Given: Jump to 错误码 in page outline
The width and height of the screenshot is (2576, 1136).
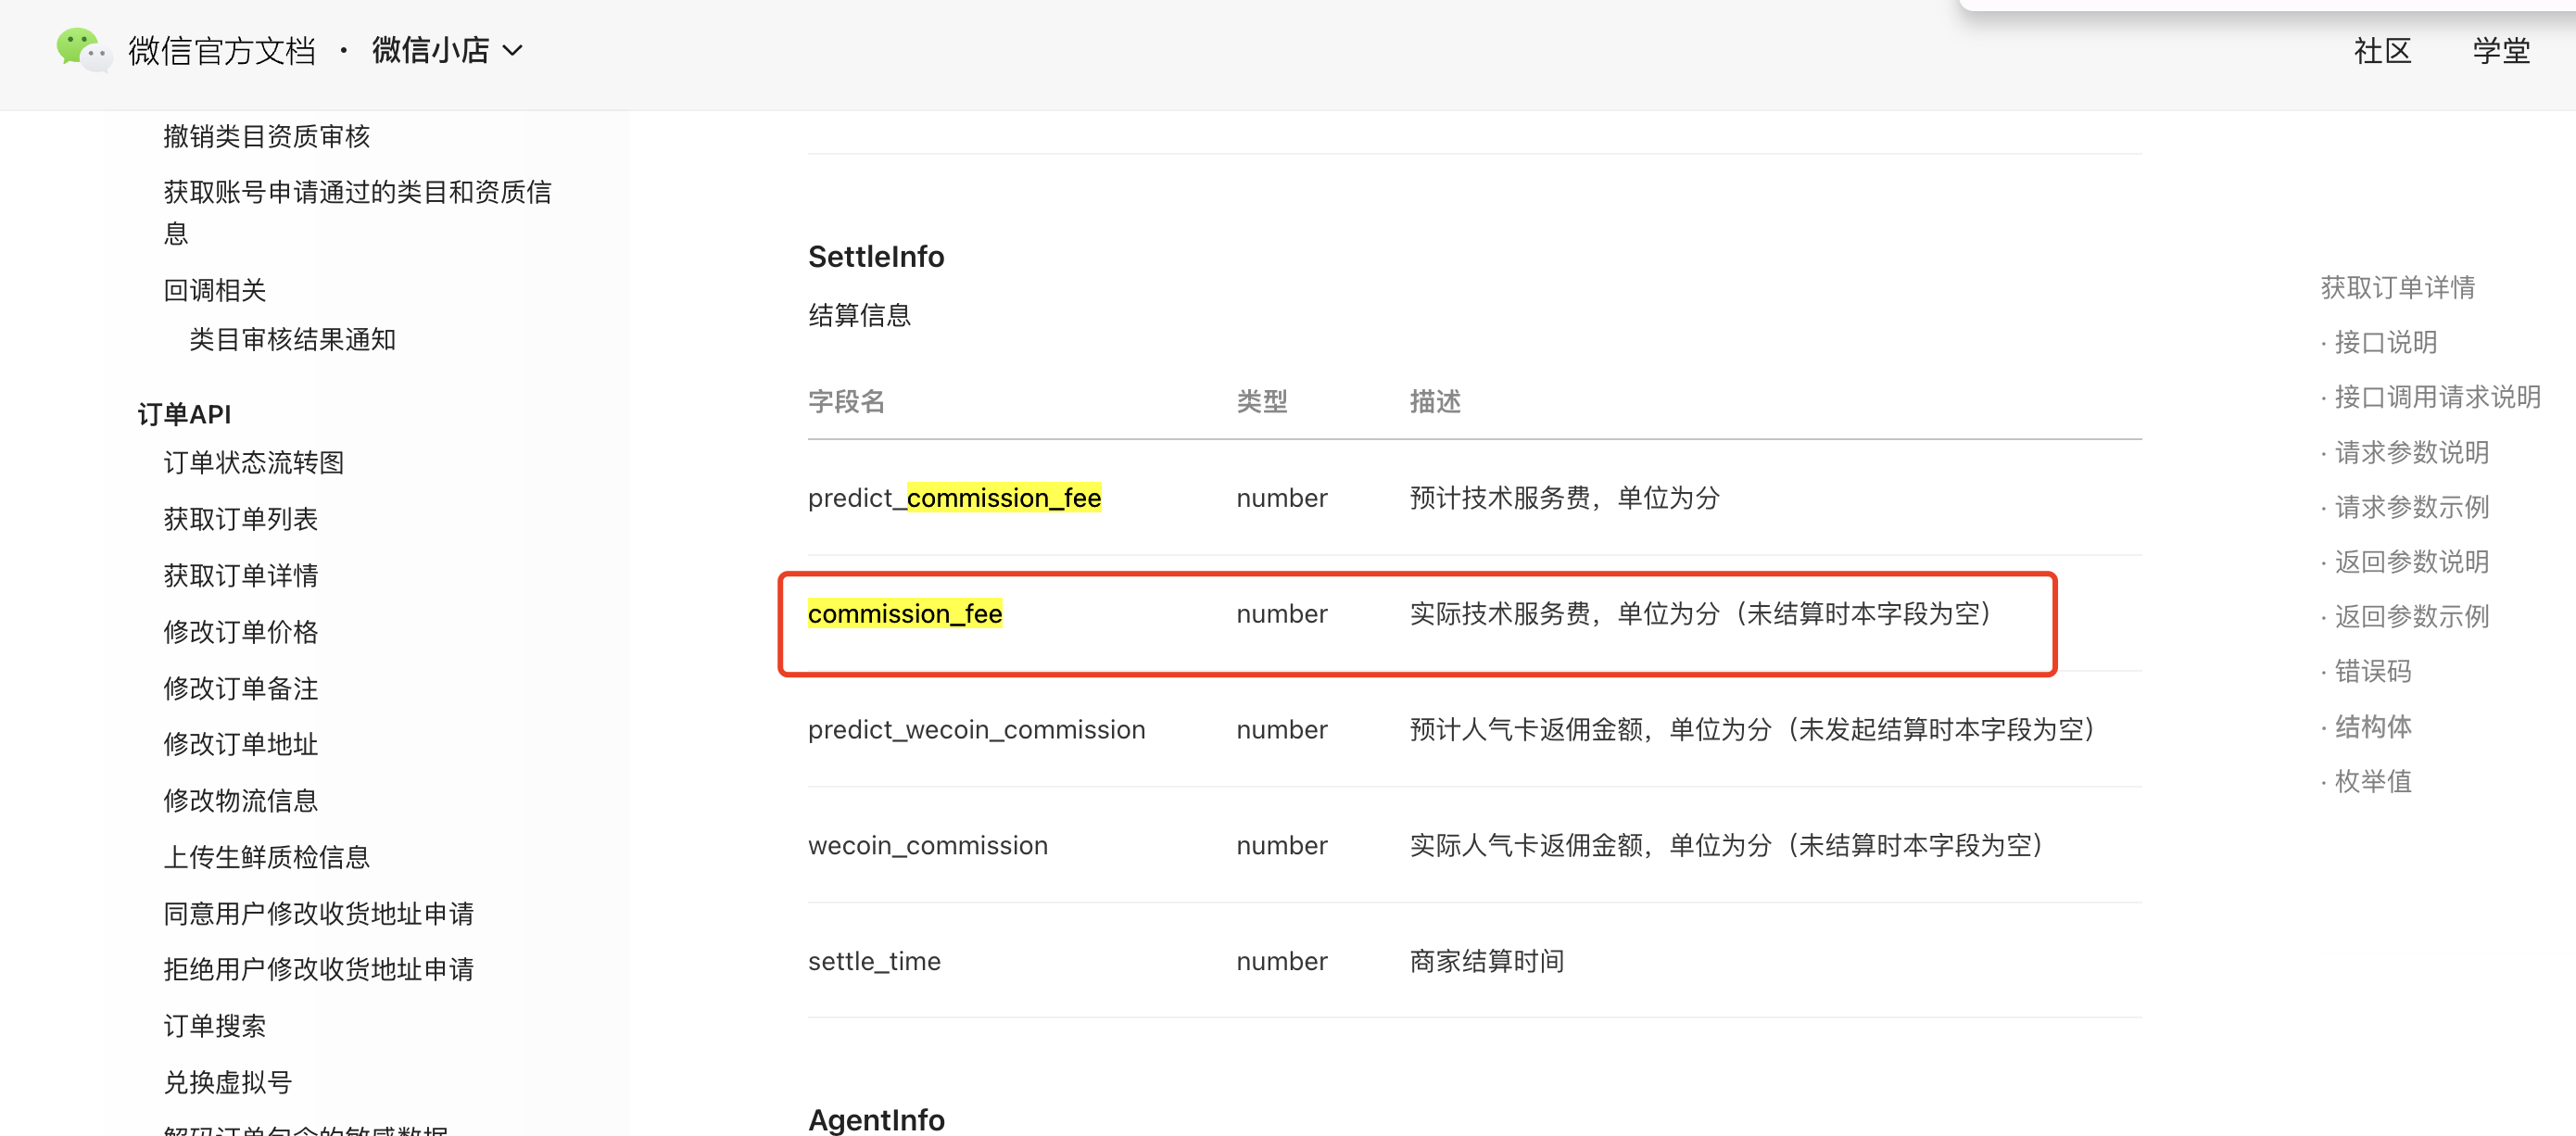Looking at the screenshot, I should (2371, 671).
